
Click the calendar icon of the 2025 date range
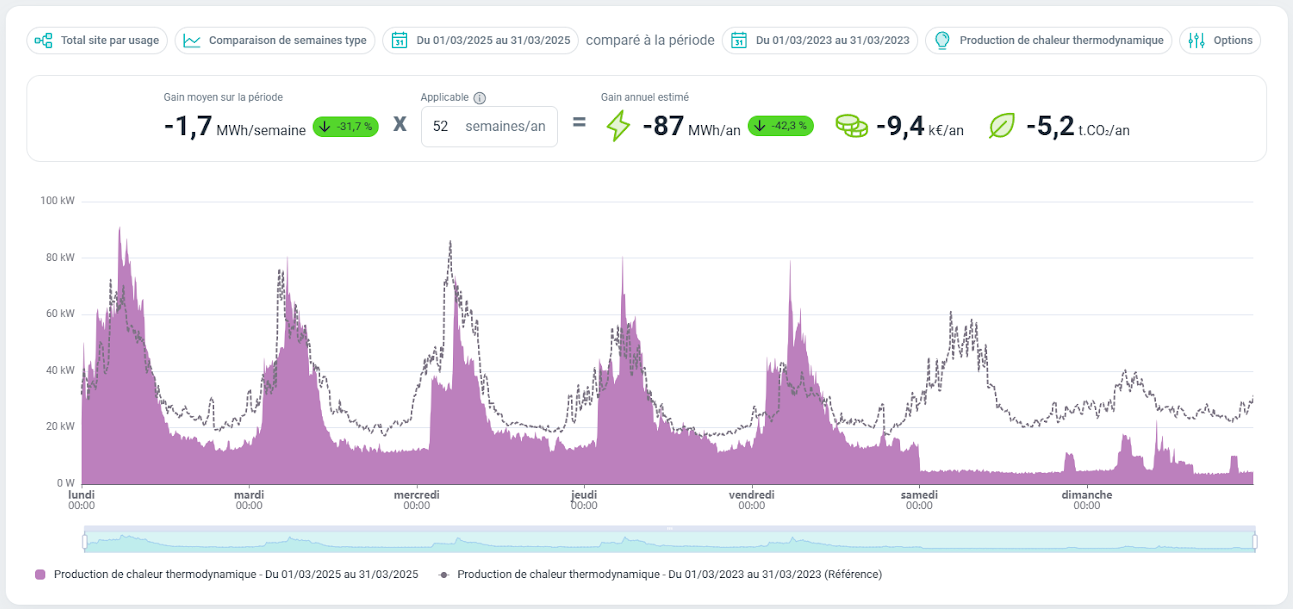click(399, 41)
